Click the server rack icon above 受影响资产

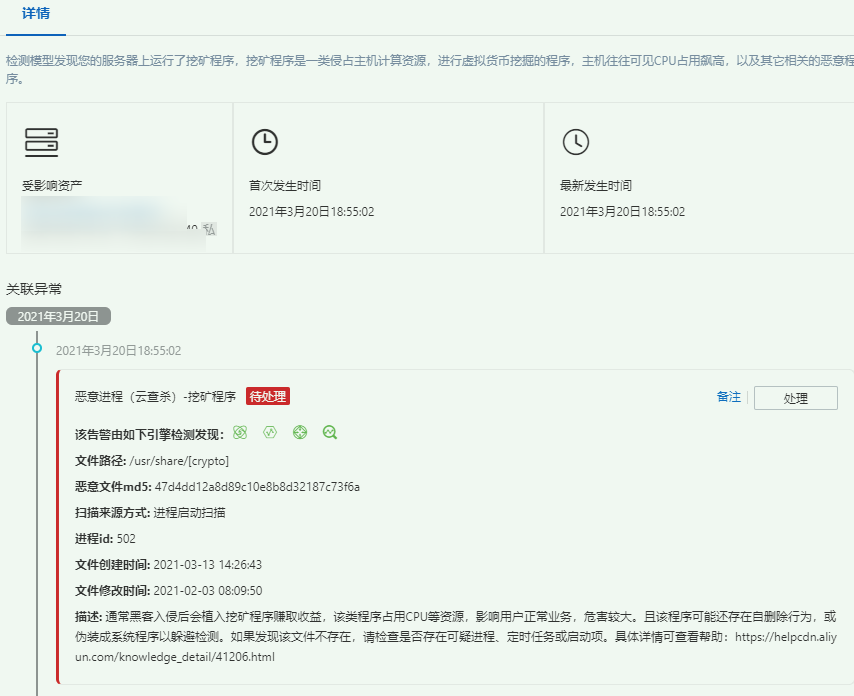[42, 142]
